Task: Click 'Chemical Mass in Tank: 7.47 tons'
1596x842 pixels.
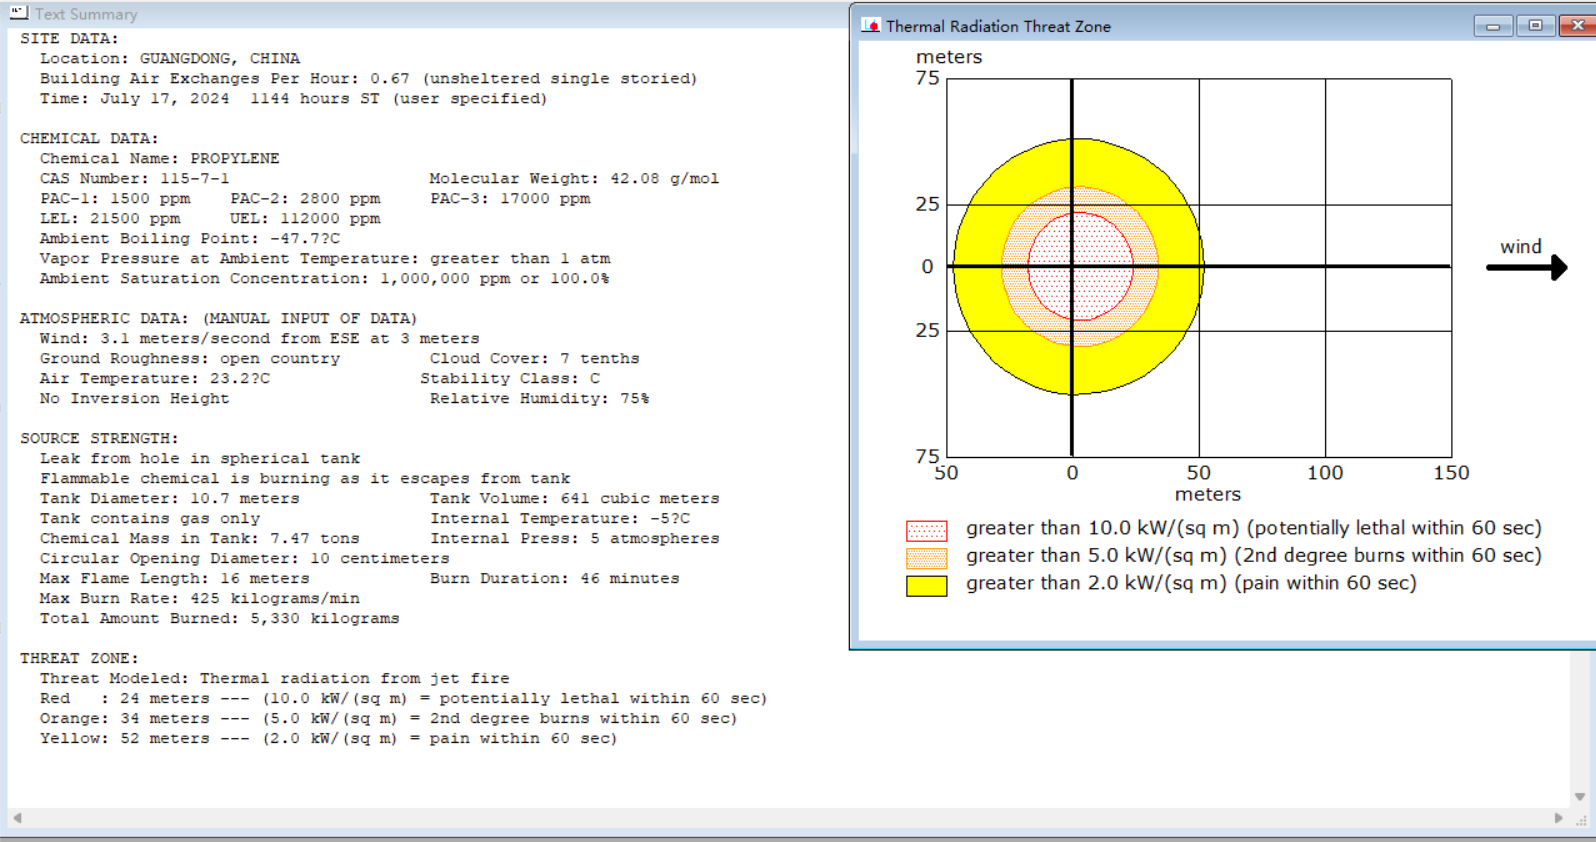Action: (200, 538)
